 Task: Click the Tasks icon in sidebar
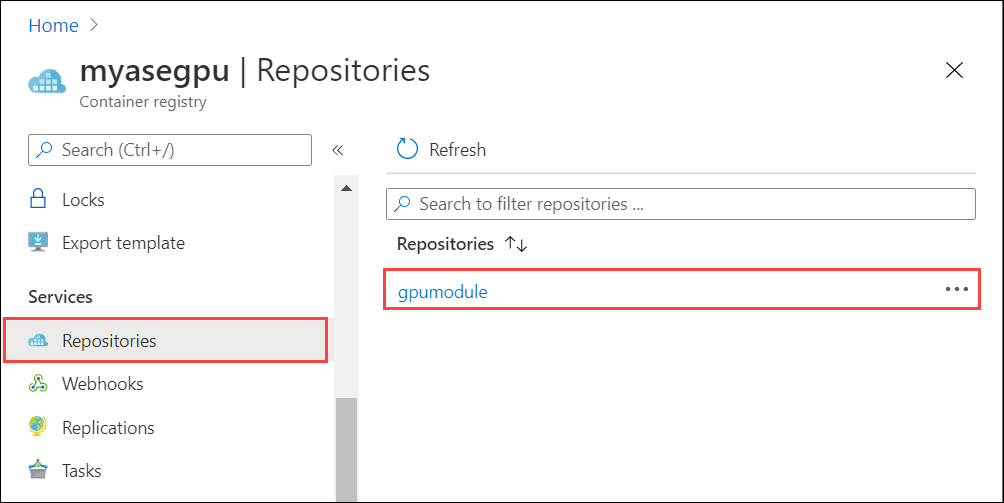[x=39, y=470]
